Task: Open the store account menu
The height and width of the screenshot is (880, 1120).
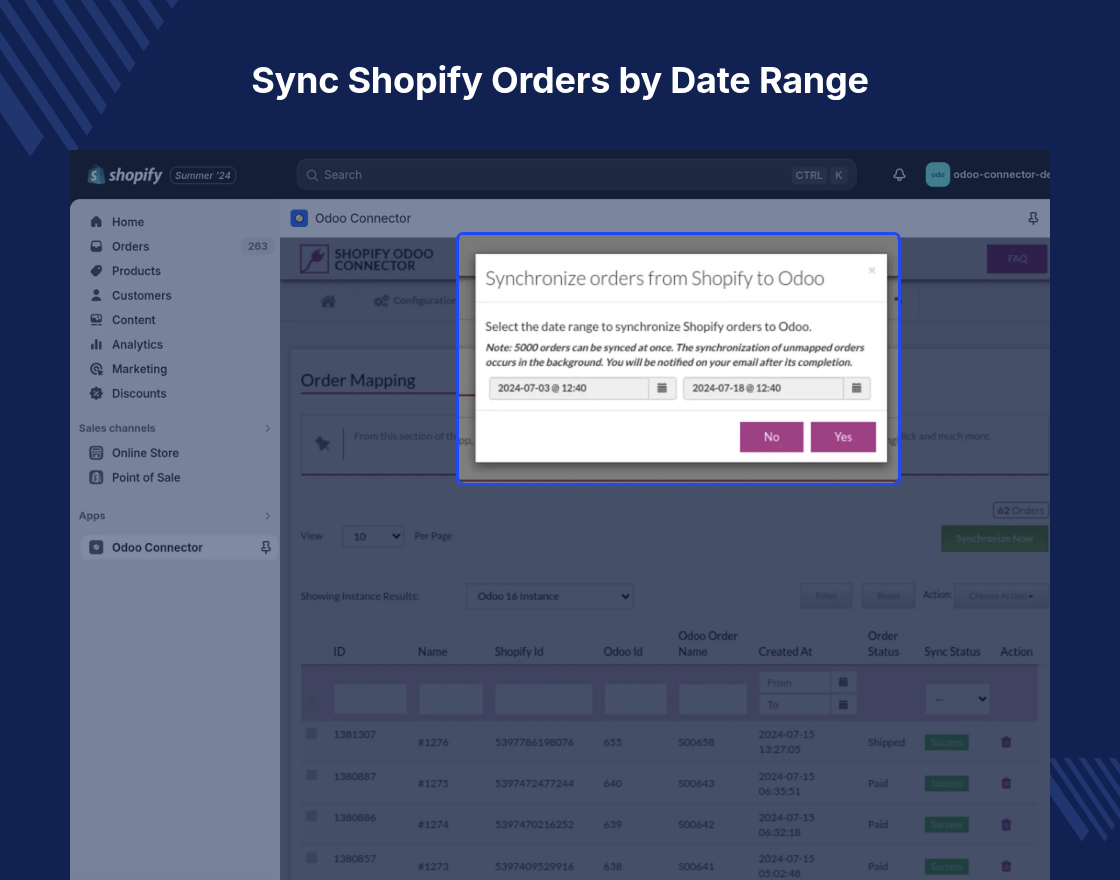Action: click(x=987, y=174)
